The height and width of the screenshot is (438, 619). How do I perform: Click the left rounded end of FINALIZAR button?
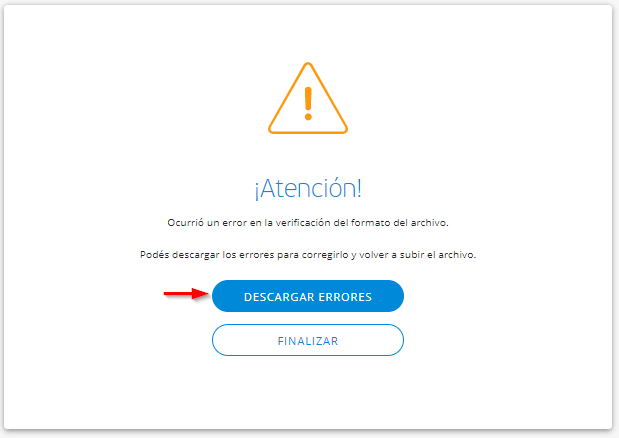point(221,340)
